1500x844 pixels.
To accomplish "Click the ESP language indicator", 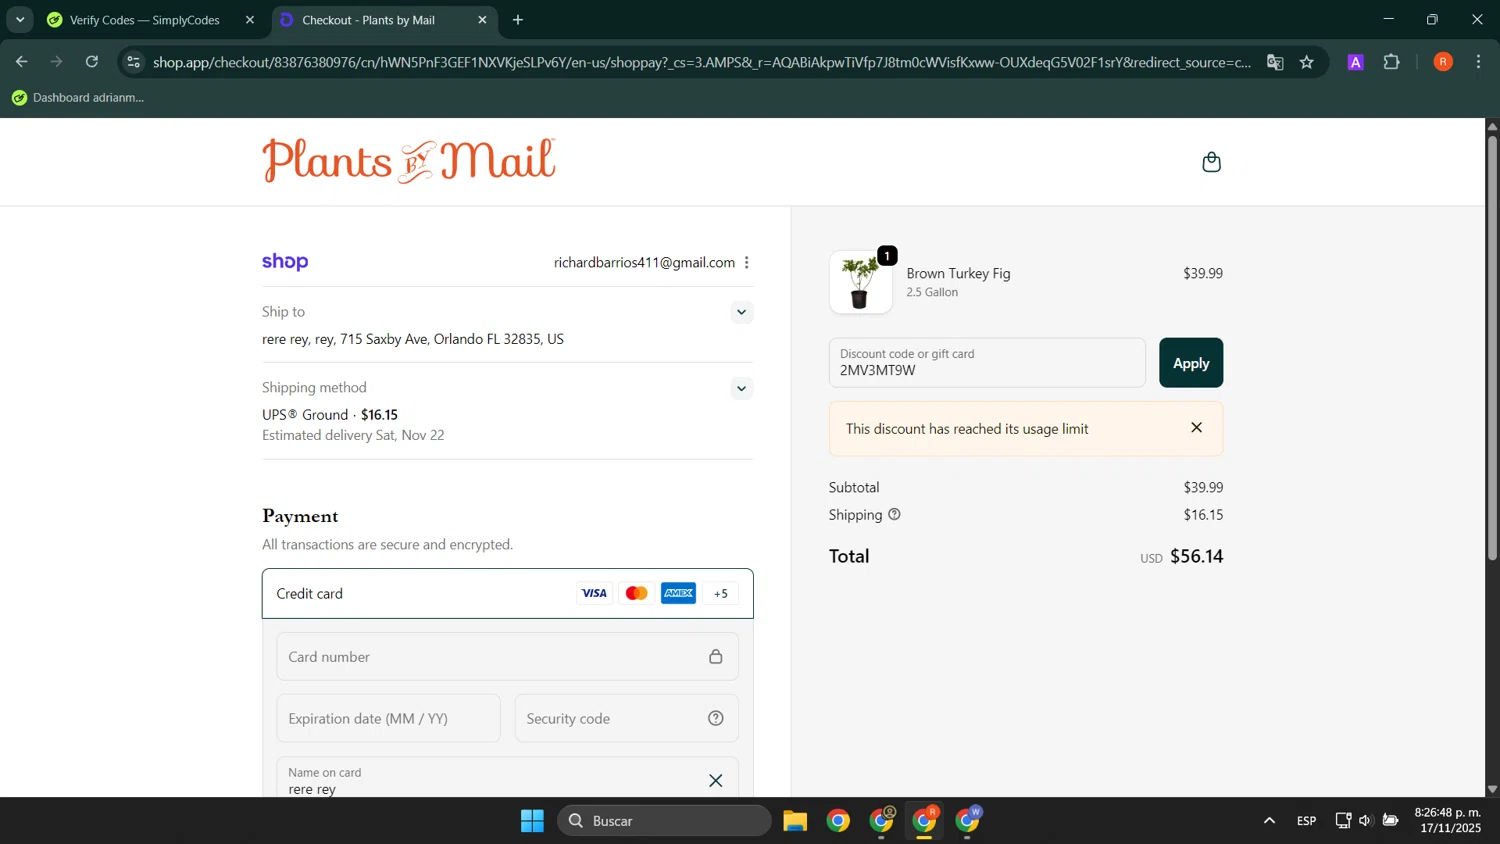I will [1306, 821].
